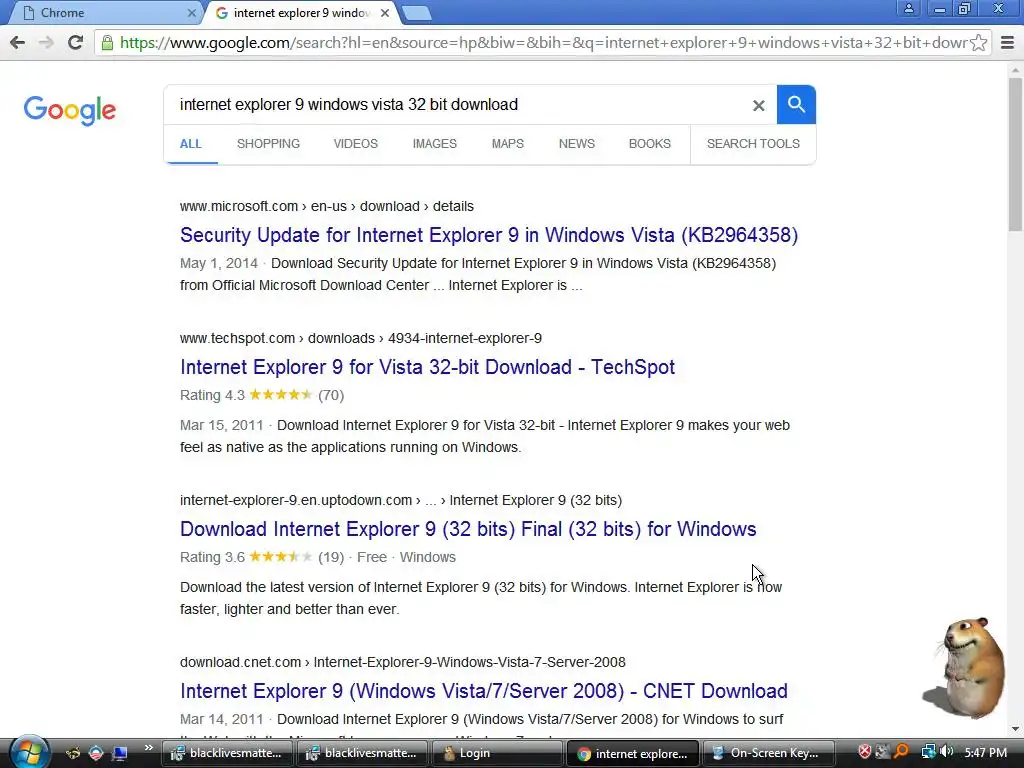Viewport: 1024px width, 768px height.
Task: Click the green padlock security icon
Action: [107, 42]
